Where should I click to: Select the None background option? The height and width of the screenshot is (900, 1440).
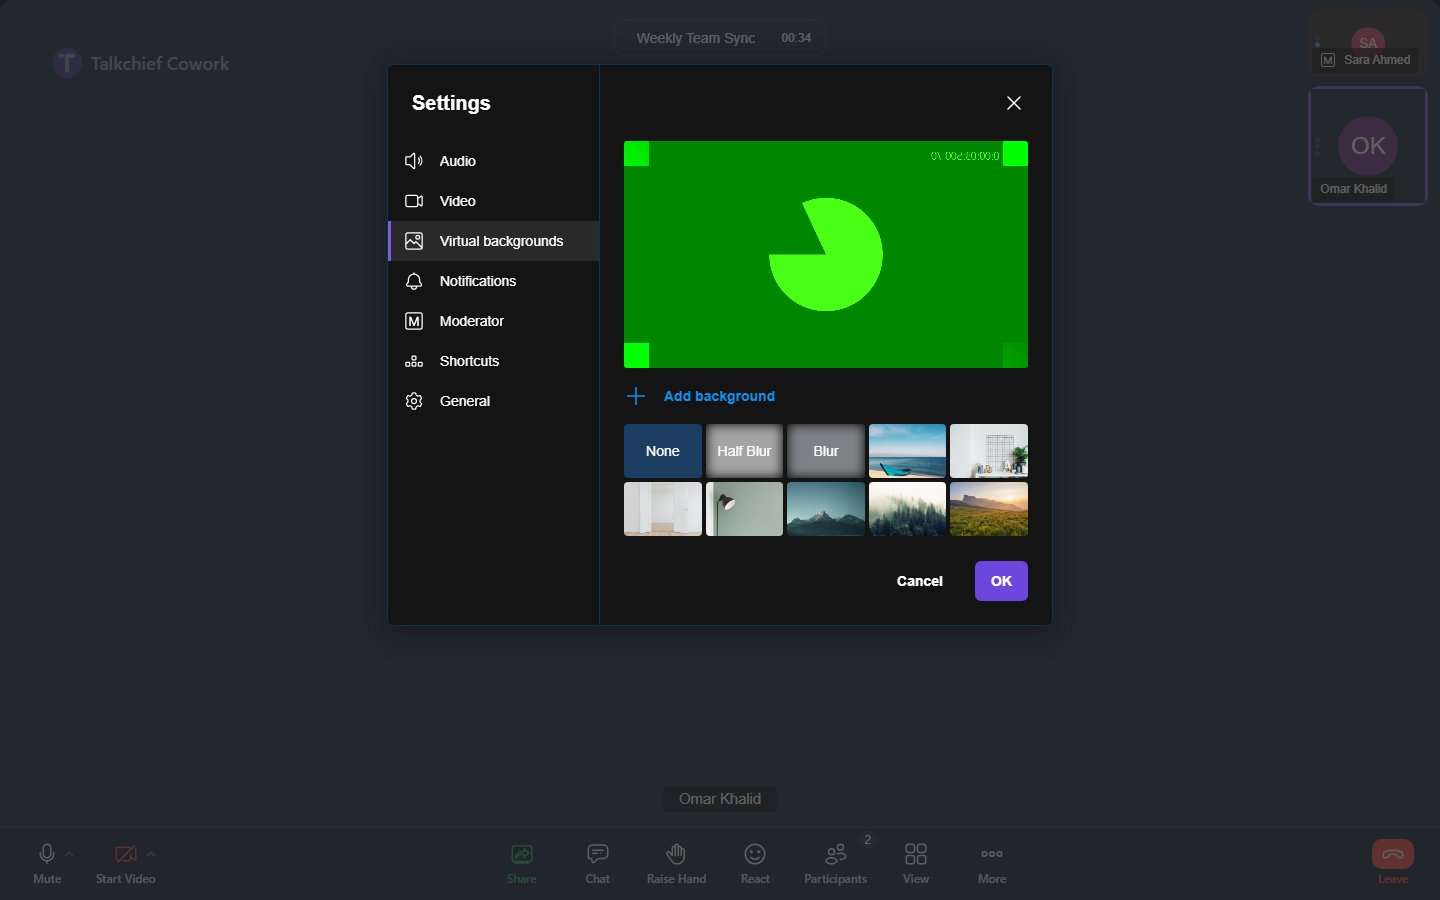click(663, 451)
